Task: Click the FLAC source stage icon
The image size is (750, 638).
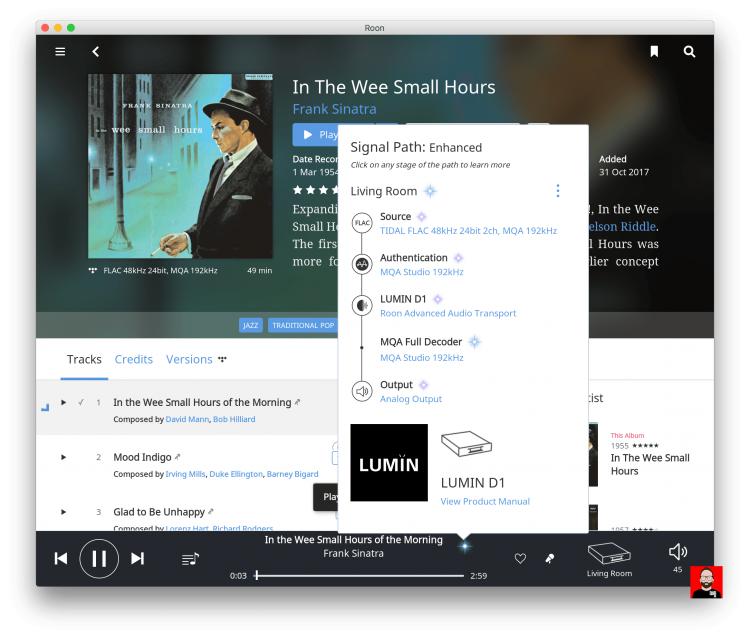Action: click(x=362, y=223)
